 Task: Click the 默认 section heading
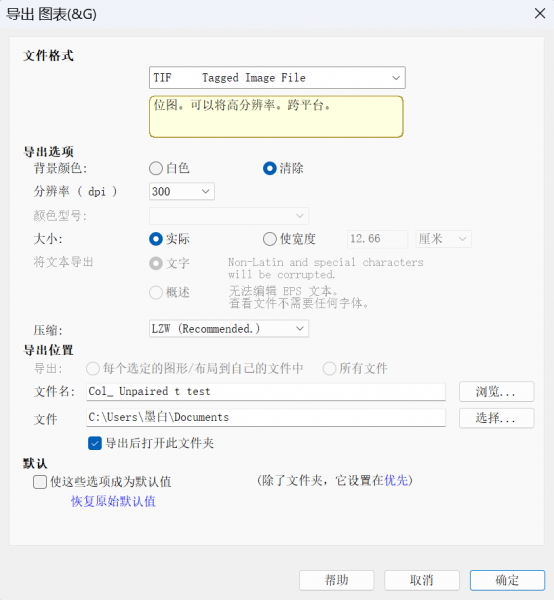pyautogui.click(x=35, y=463)
